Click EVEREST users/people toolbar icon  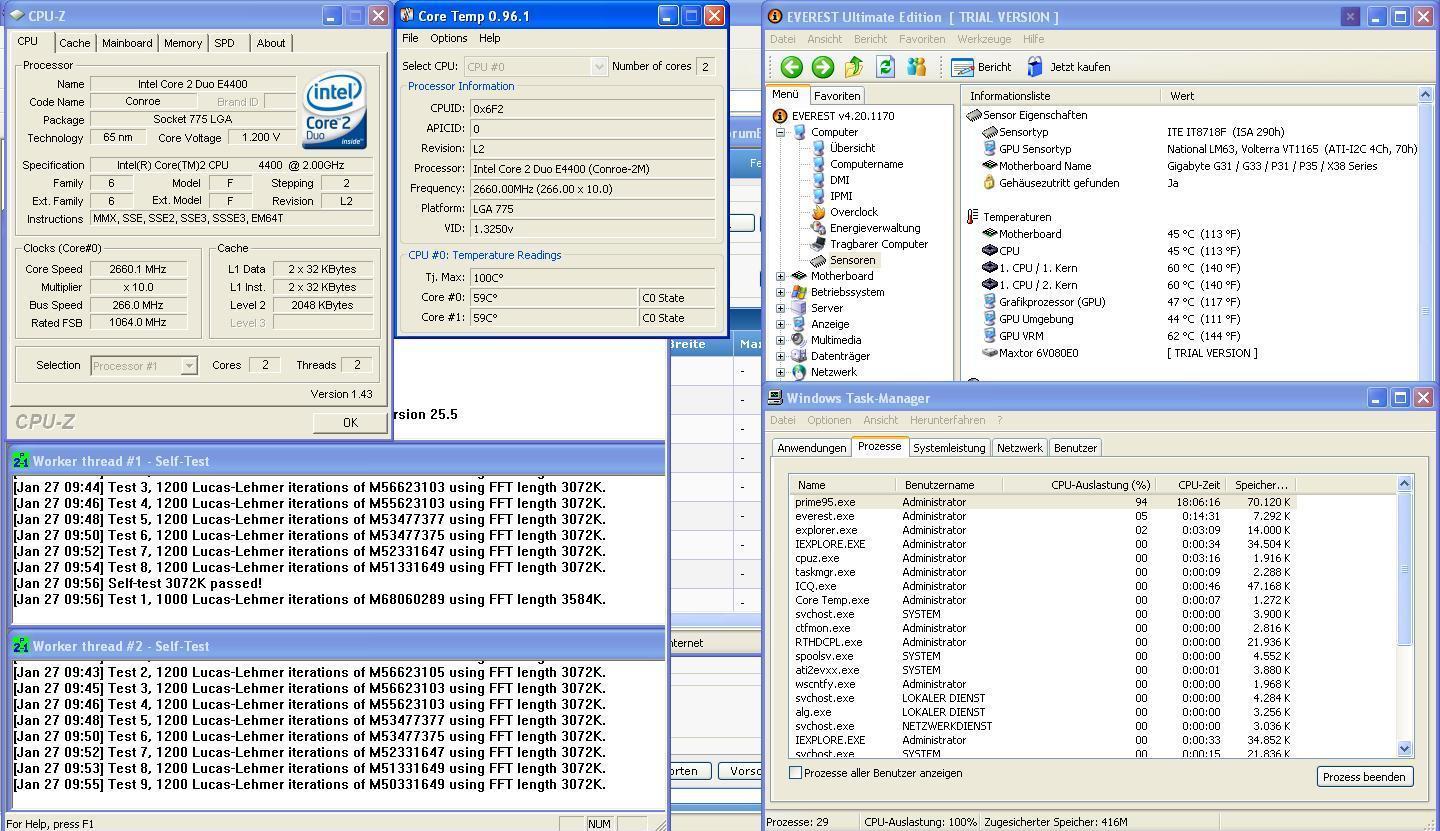[x=916, y=67]
